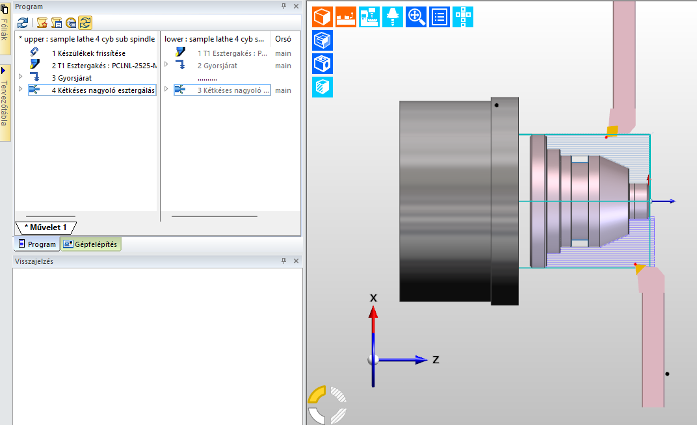Image resolution: width=699 pixels, height=426 pixels.
Task: Click the yellow insert on the upper turning tool
Action: [x=612, y=131]
